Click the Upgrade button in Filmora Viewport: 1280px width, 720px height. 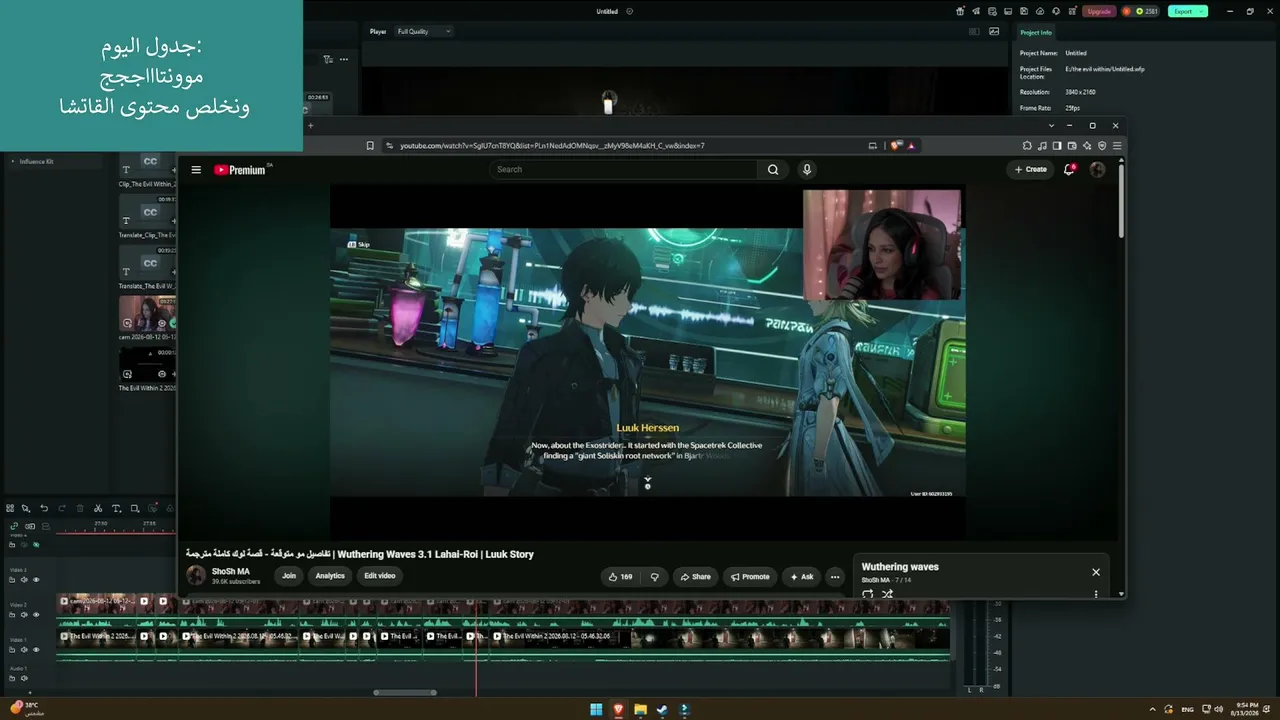point(1099,11)
